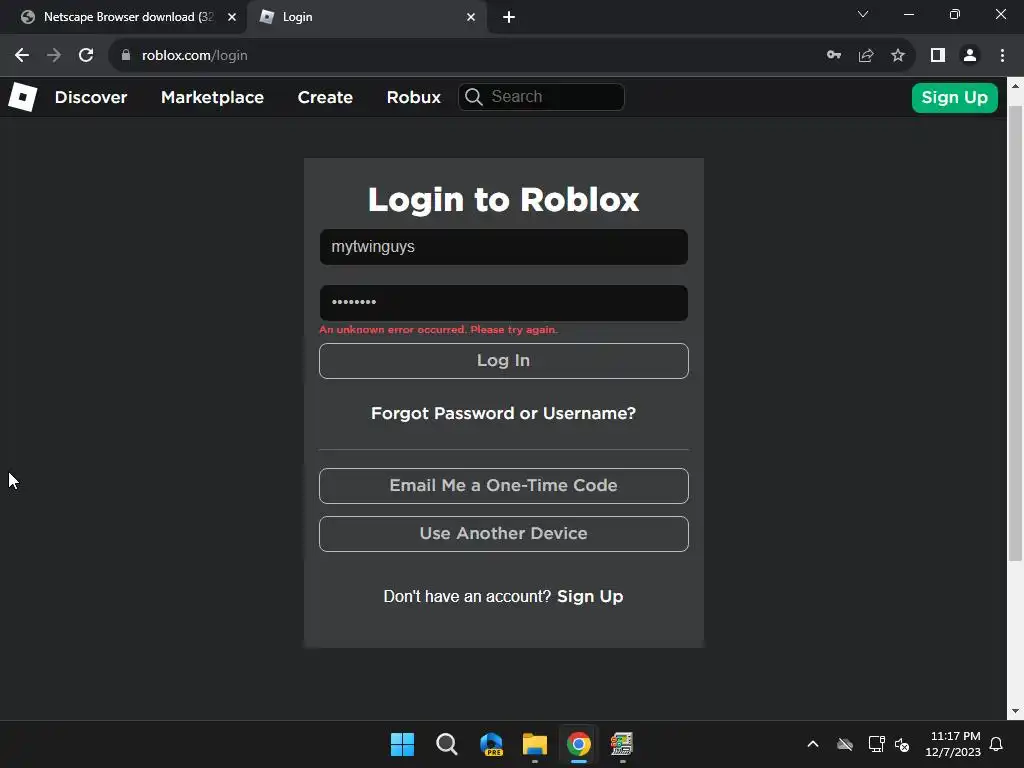Open the taskbar clock and date
1024x768 pixels.
point(953,744)
